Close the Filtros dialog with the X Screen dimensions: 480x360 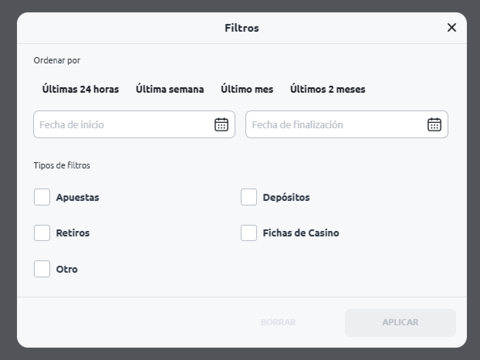tap(452, 27)
